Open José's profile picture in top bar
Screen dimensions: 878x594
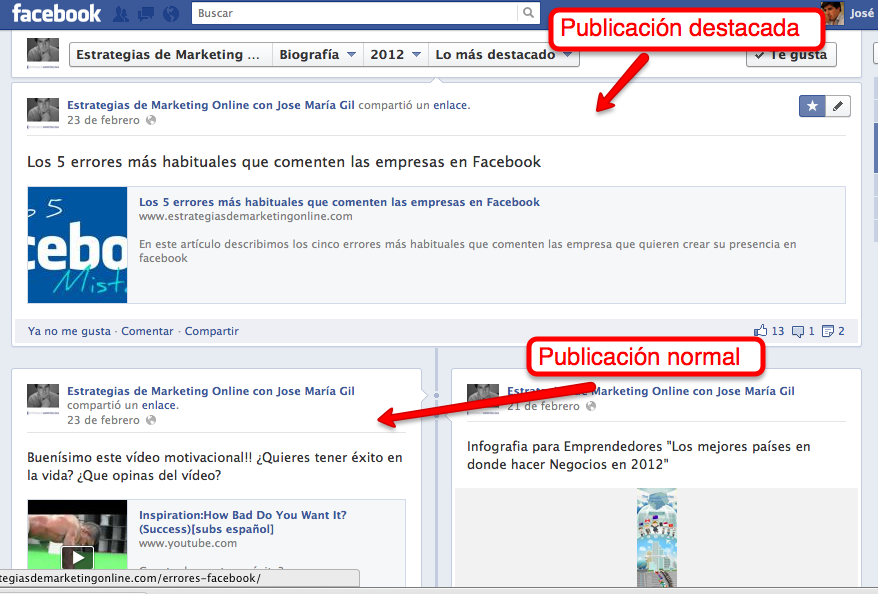[x=832, y=13]
